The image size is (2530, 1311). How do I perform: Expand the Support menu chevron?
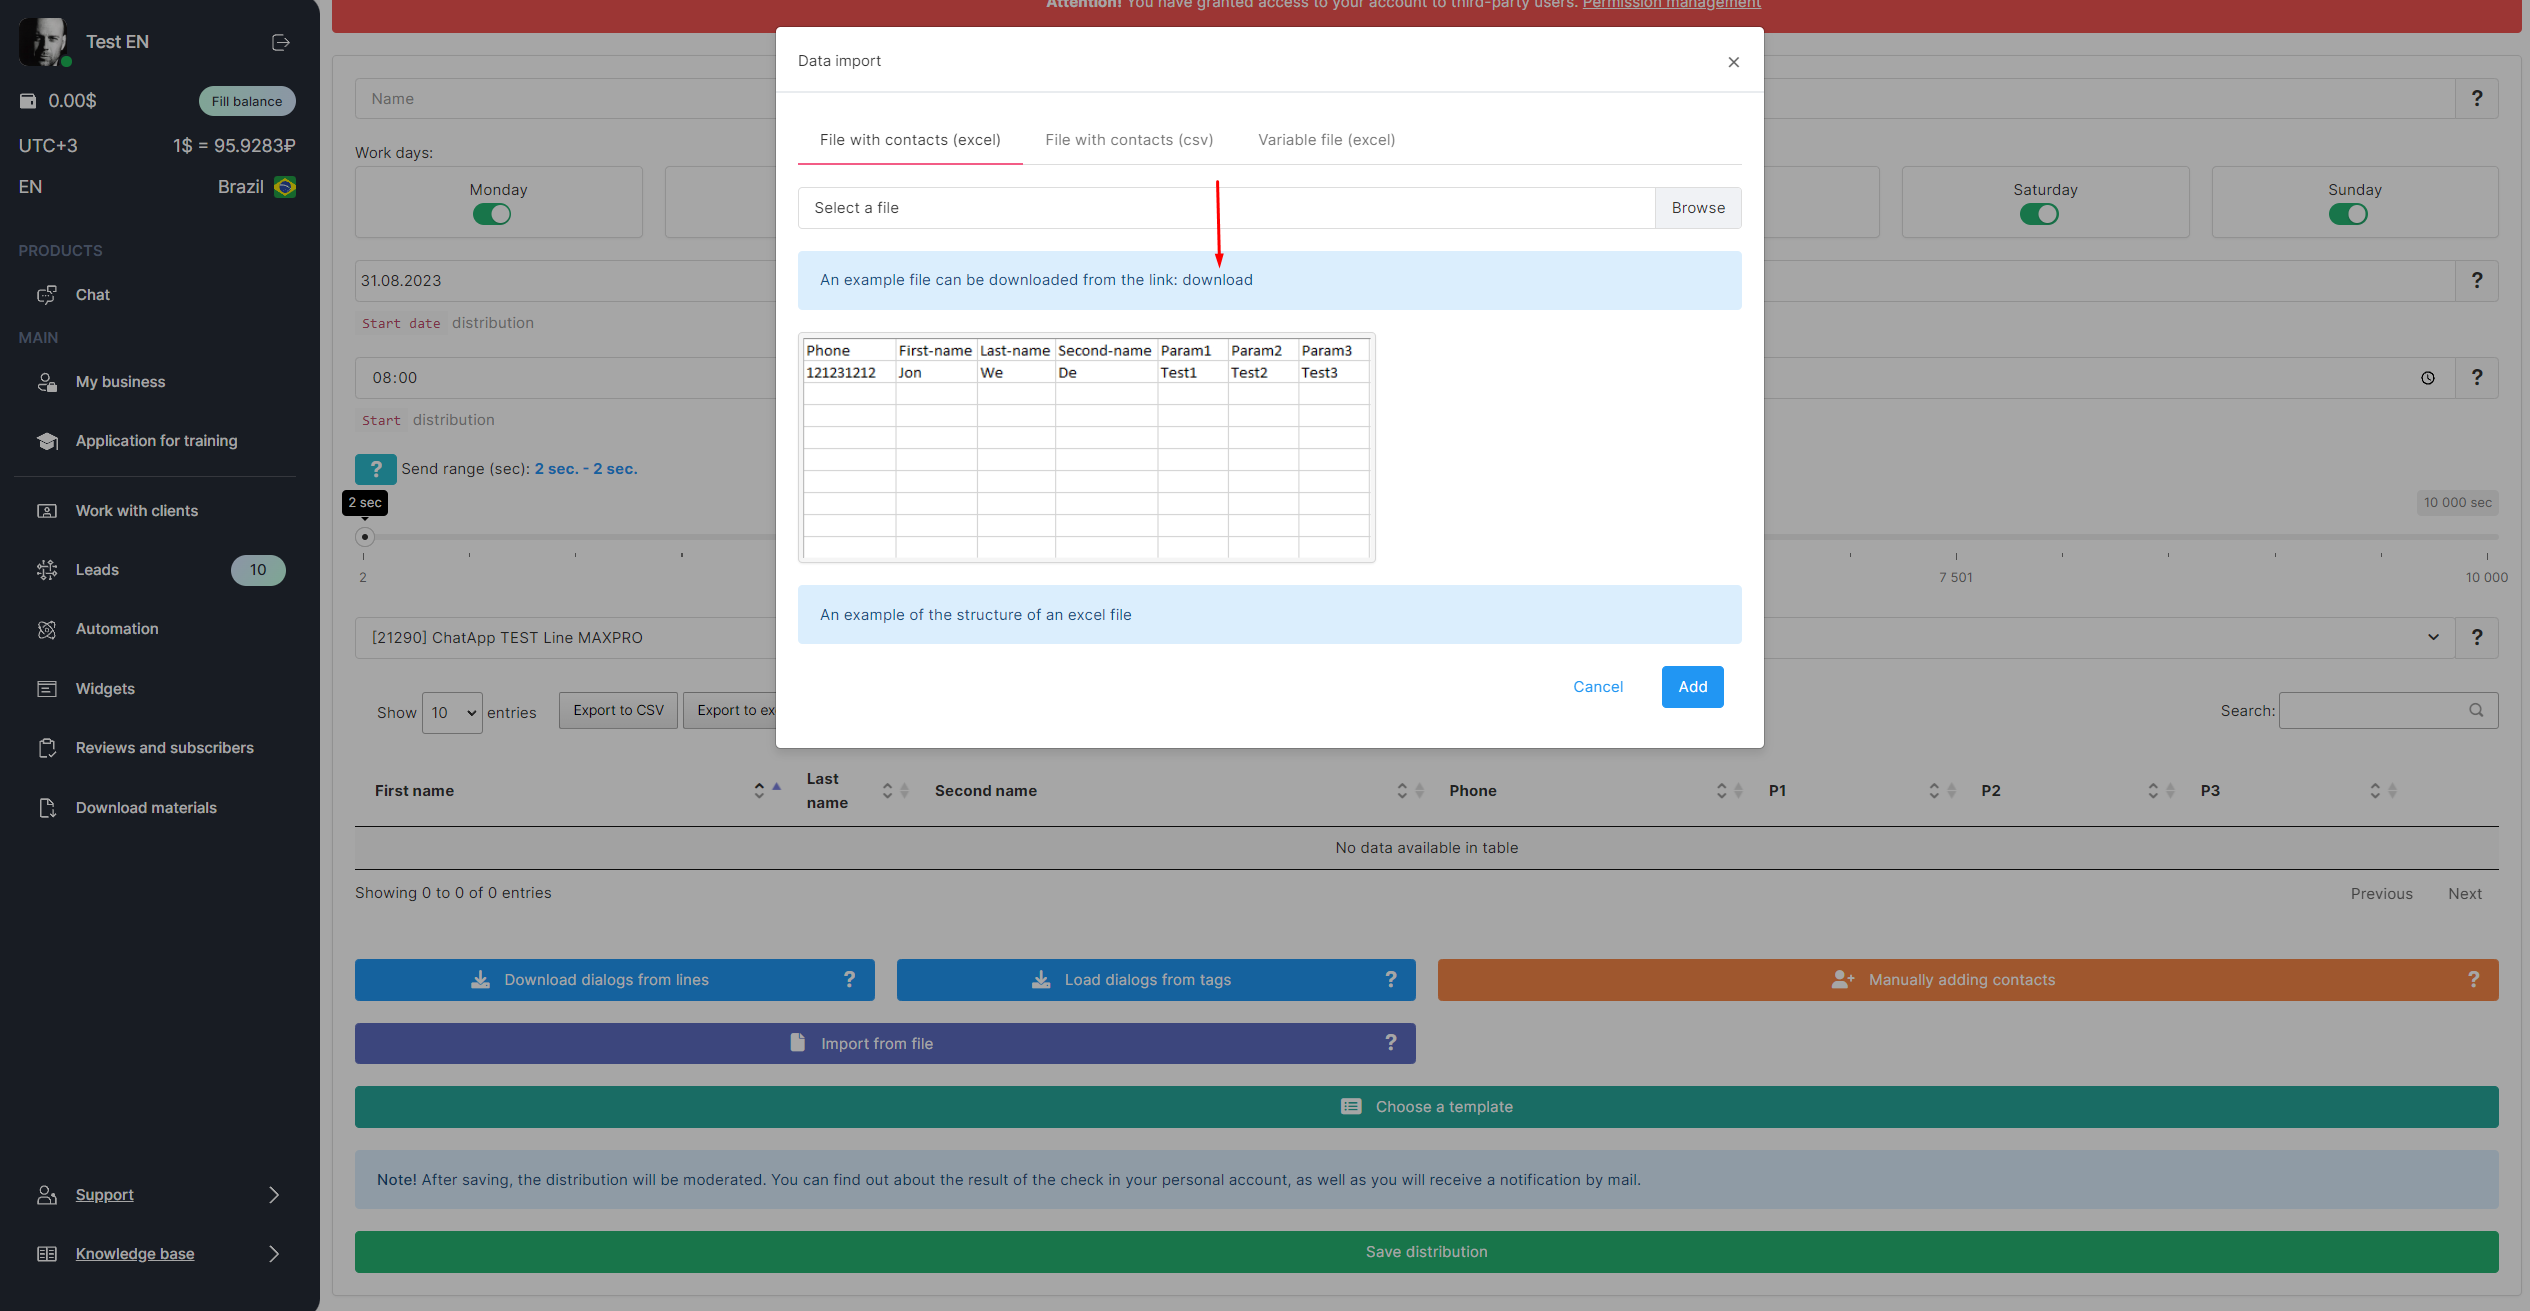tap(274, 1195)
